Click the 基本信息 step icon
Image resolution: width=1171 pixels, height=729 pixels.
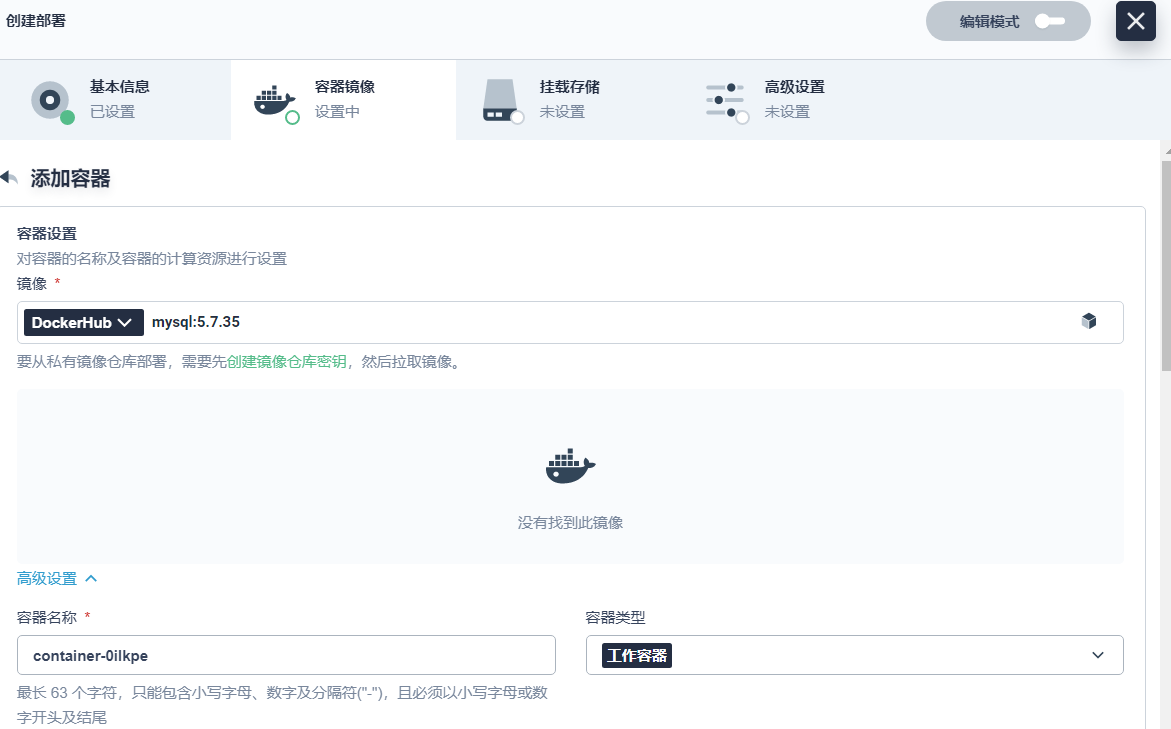[51, 100]
